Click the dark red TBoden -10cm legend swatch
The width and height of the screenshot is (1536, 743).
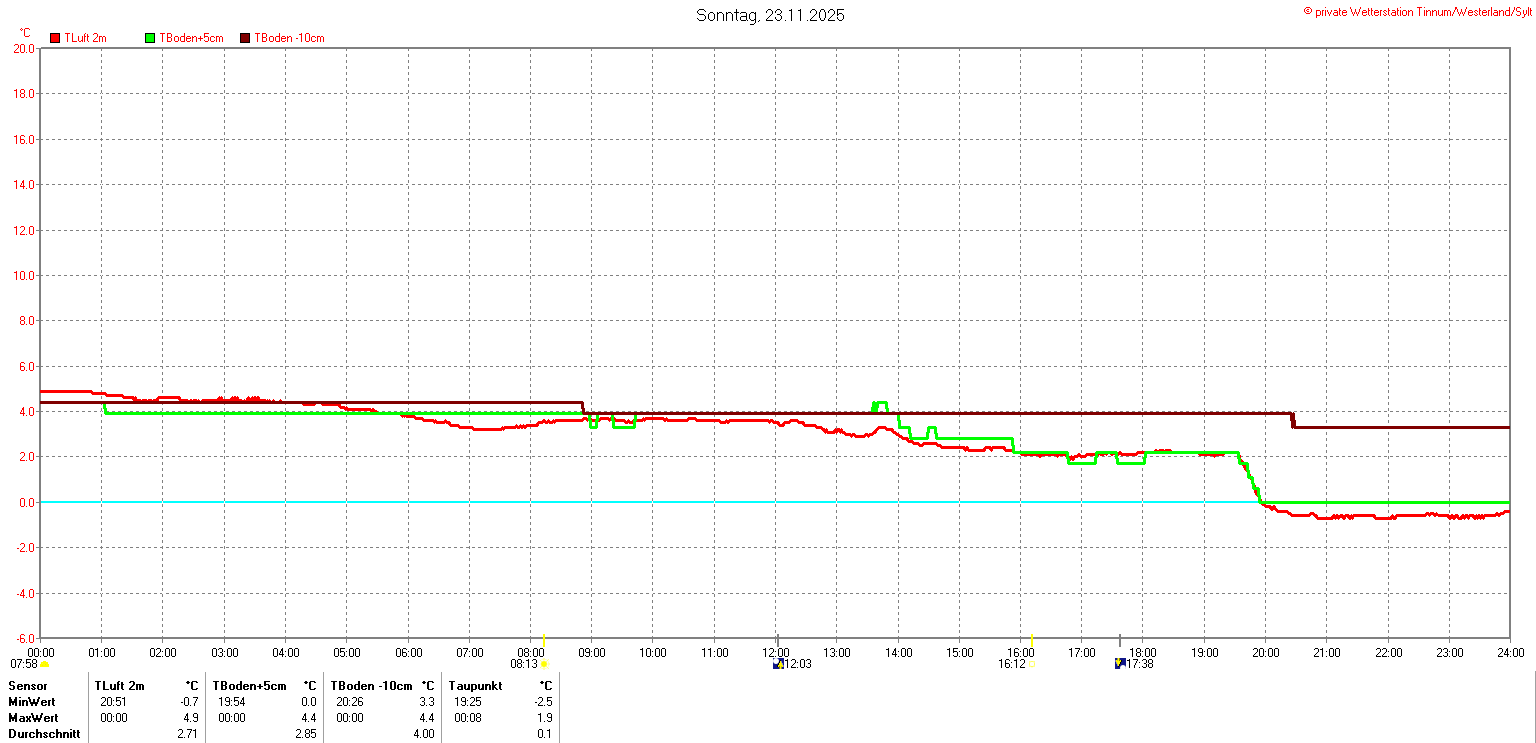click(x=245, y=38)
